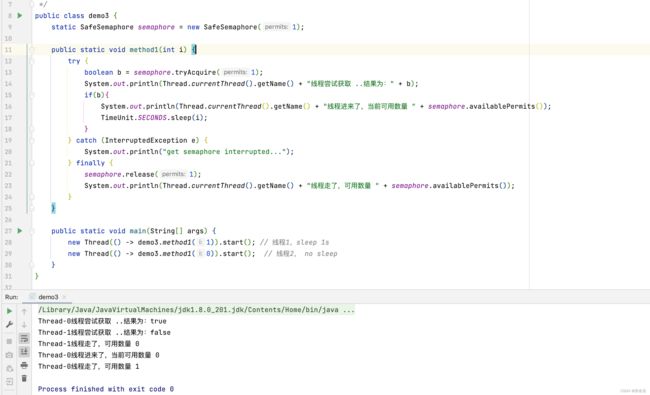Viewport: 650px width, 395px height.
Task: Click 'TimeUnit.SECONDS.sleep(i);' line
Action: [154, 118]
